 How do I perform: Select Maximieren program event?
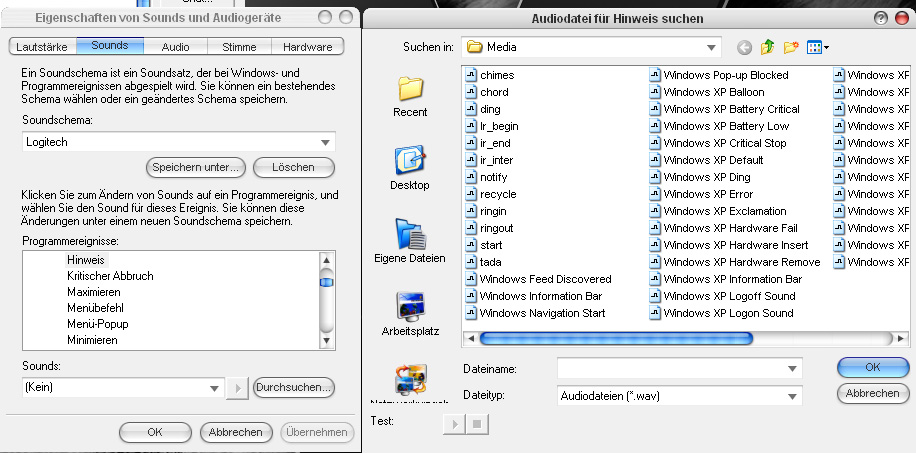point(94,292)
